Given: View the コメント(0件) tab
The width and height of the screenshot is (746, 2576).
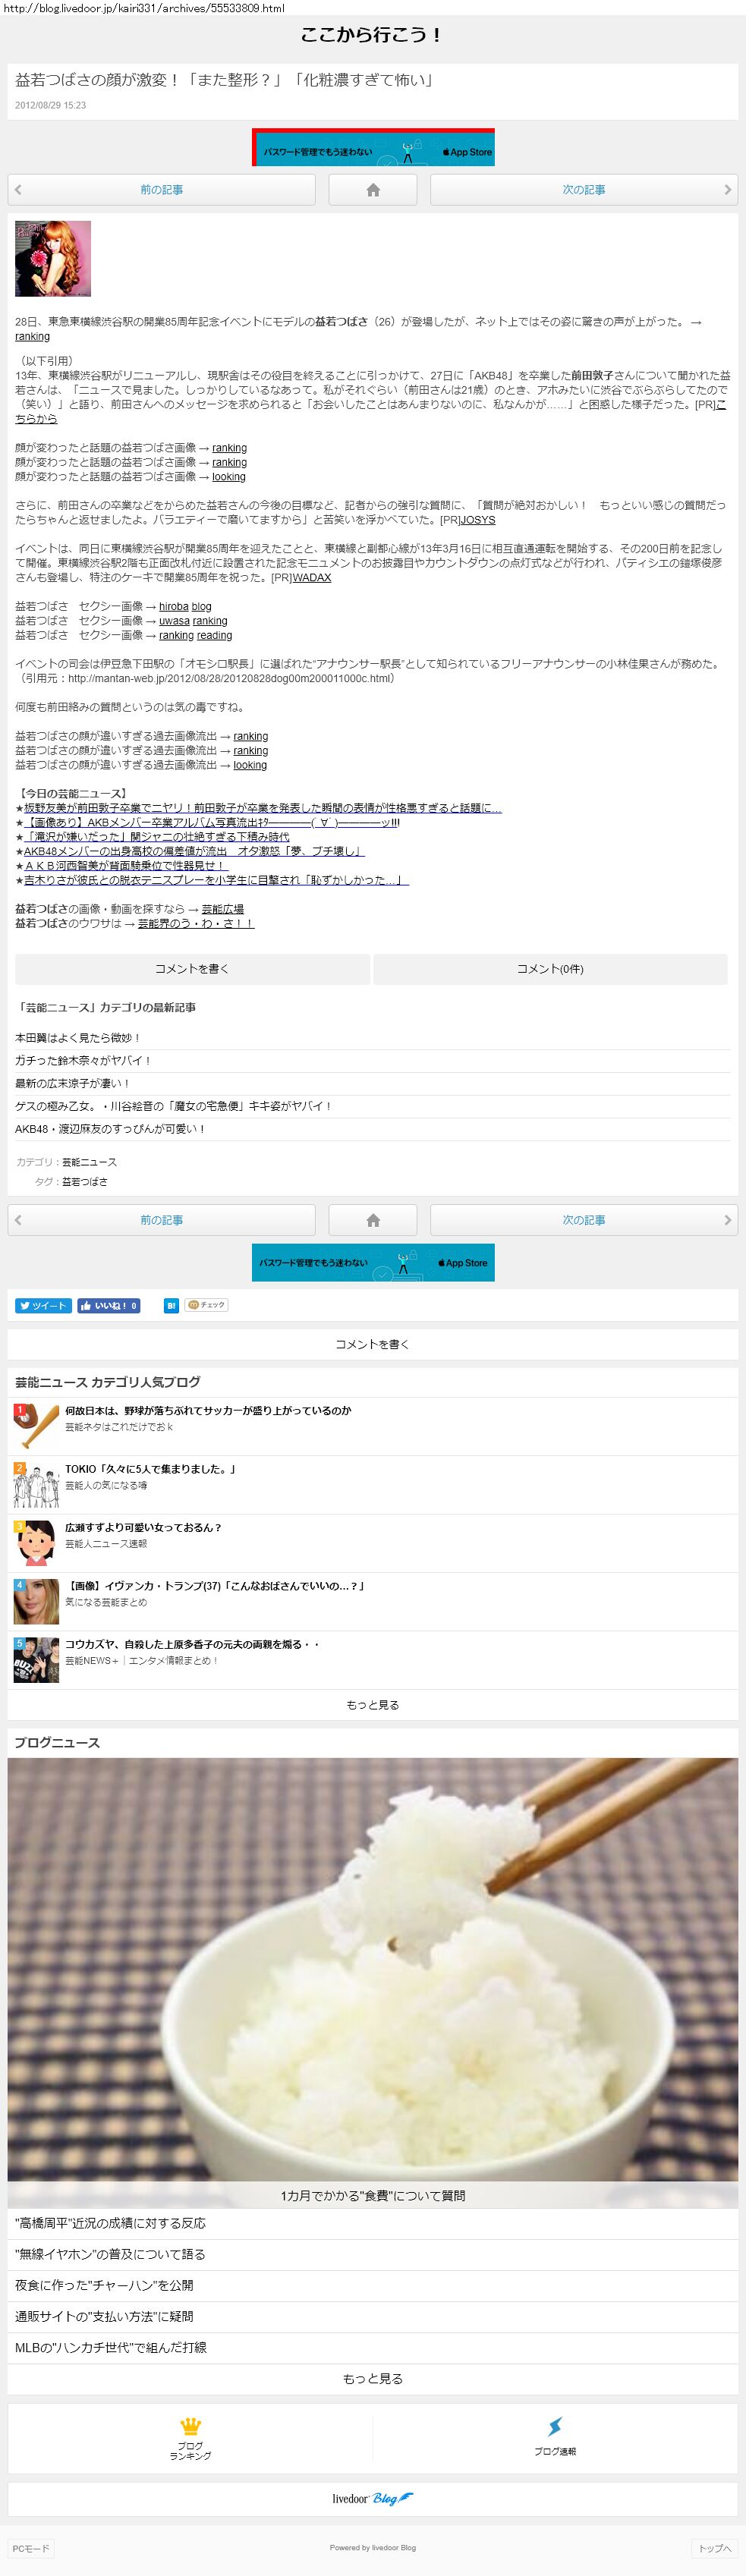Looking at the screenshot, I should [x=550, y=969].
